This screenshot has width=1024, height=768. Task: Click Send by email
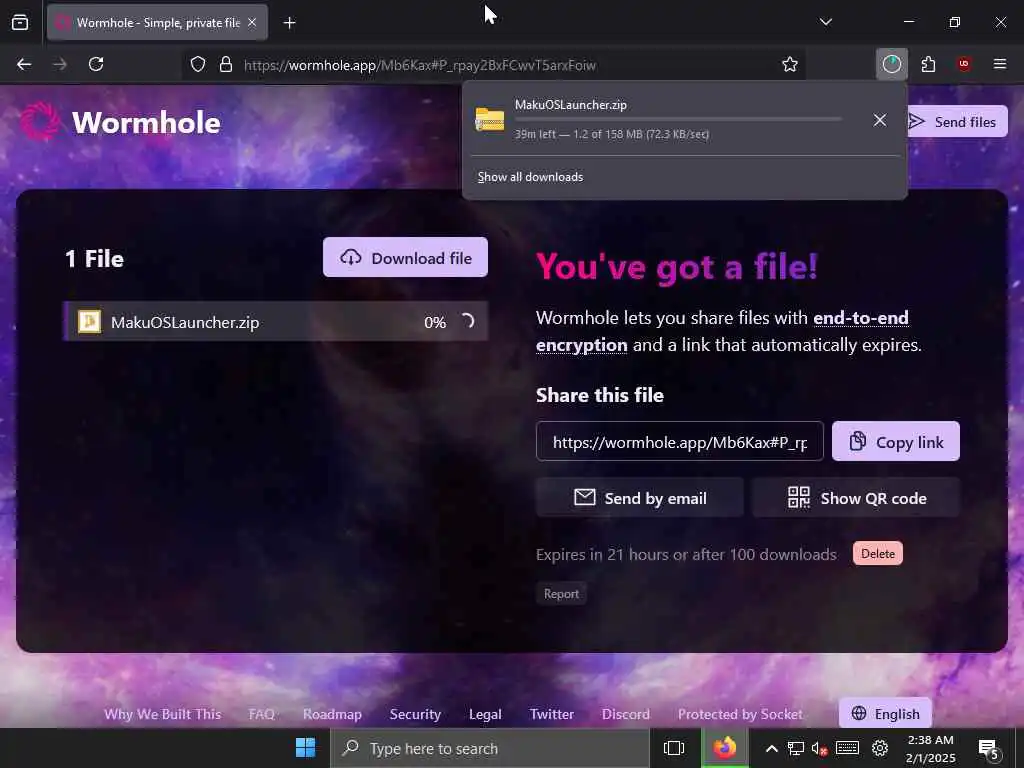click(x=639, y=498)
